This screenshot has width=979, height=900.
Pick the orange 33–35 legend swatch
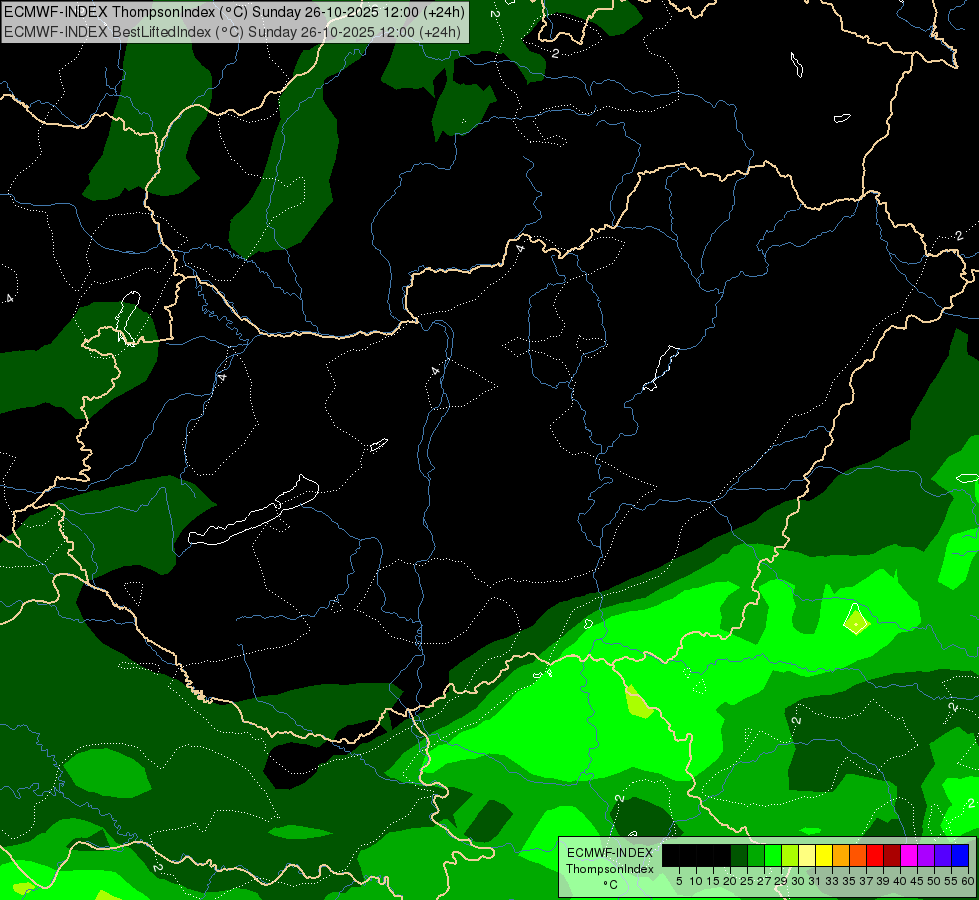(841, 855)
